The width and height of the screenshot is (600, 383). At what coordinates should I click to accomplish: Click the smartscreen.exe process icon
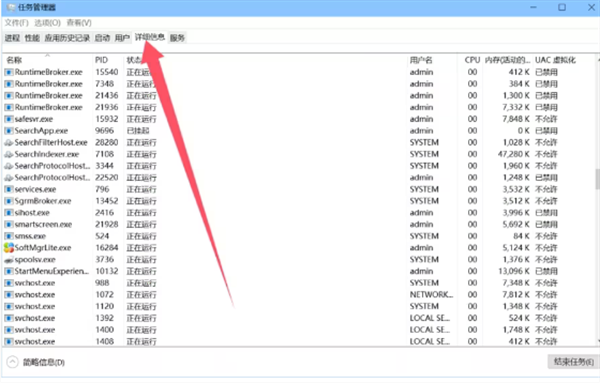click(x=8, y=225)
